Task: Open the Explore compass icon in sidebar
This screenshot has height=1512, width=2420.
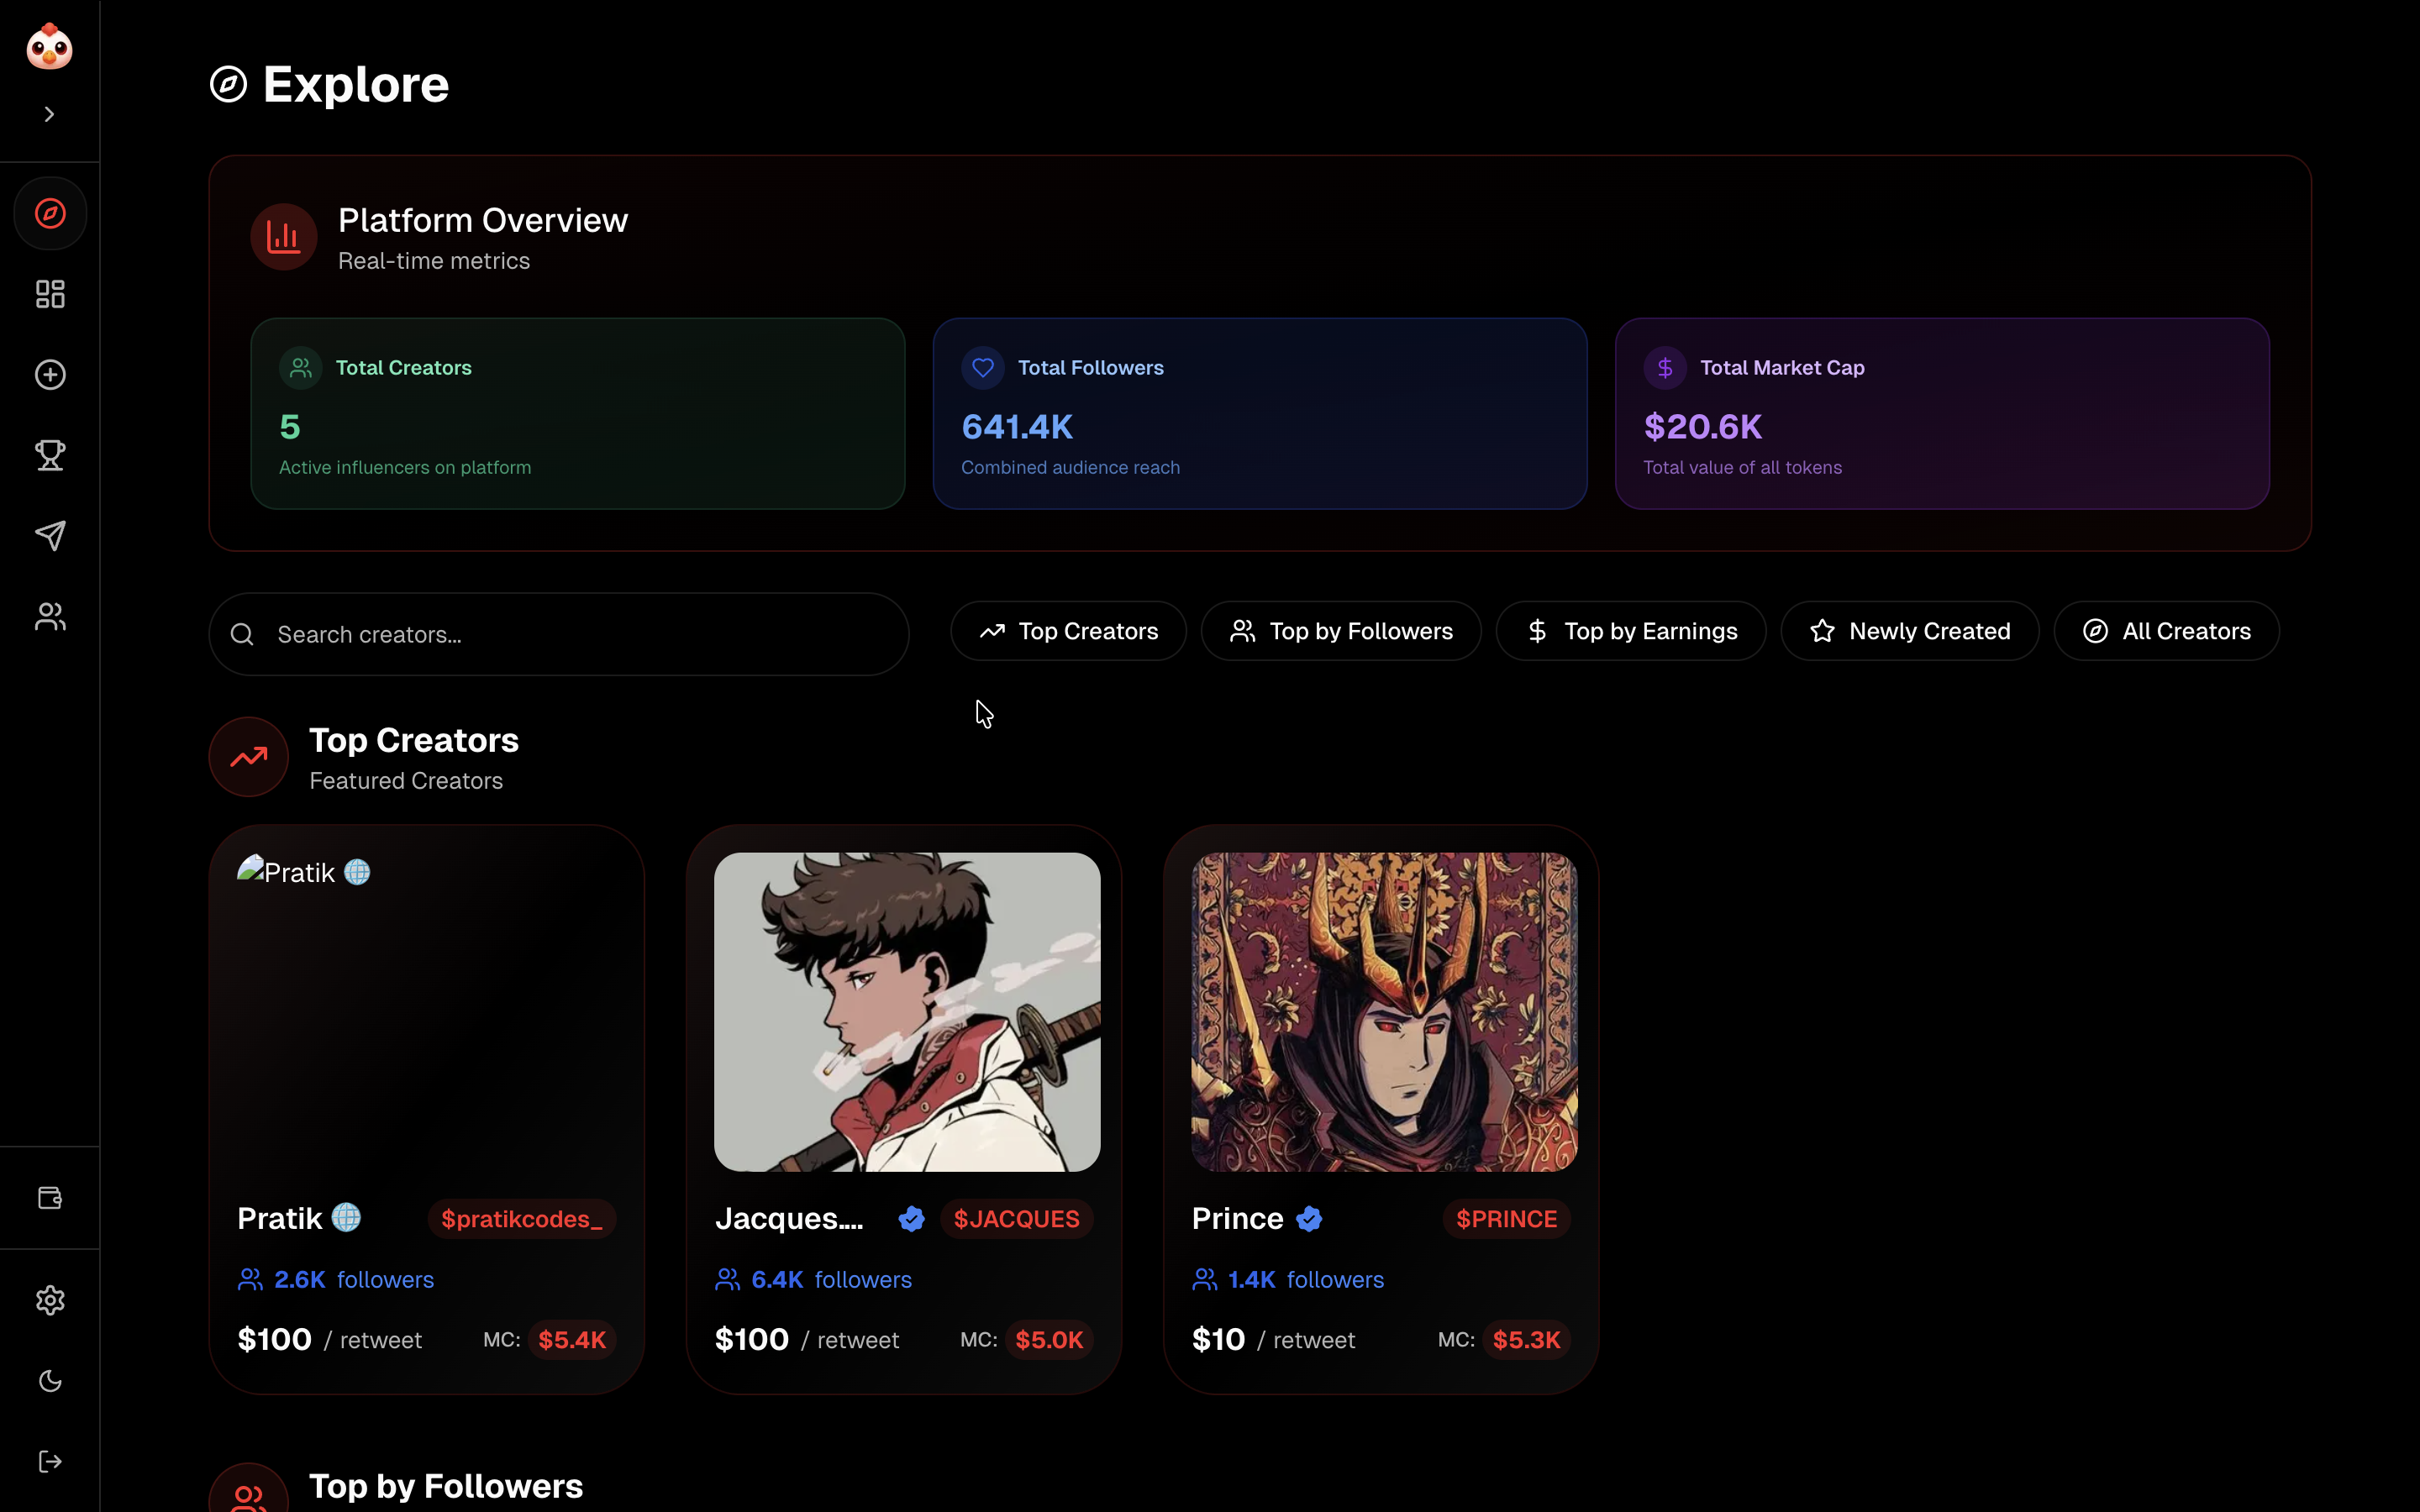Action: [x=50, y=213]
